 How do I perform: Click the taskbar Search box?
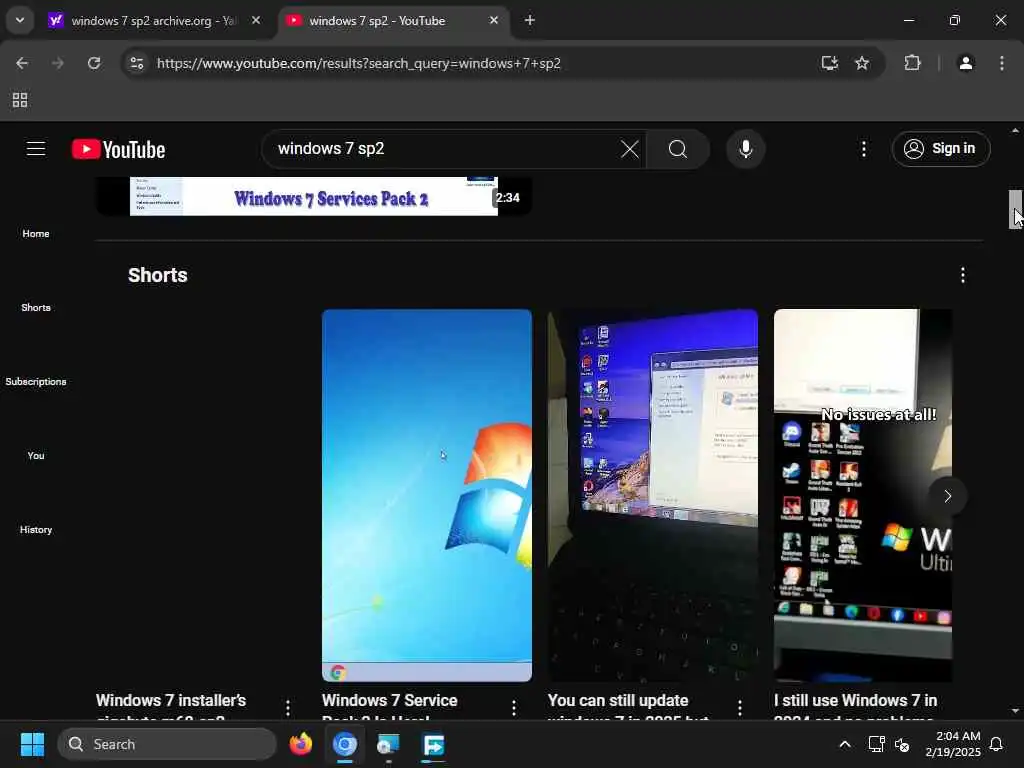[x=167, y=744]
